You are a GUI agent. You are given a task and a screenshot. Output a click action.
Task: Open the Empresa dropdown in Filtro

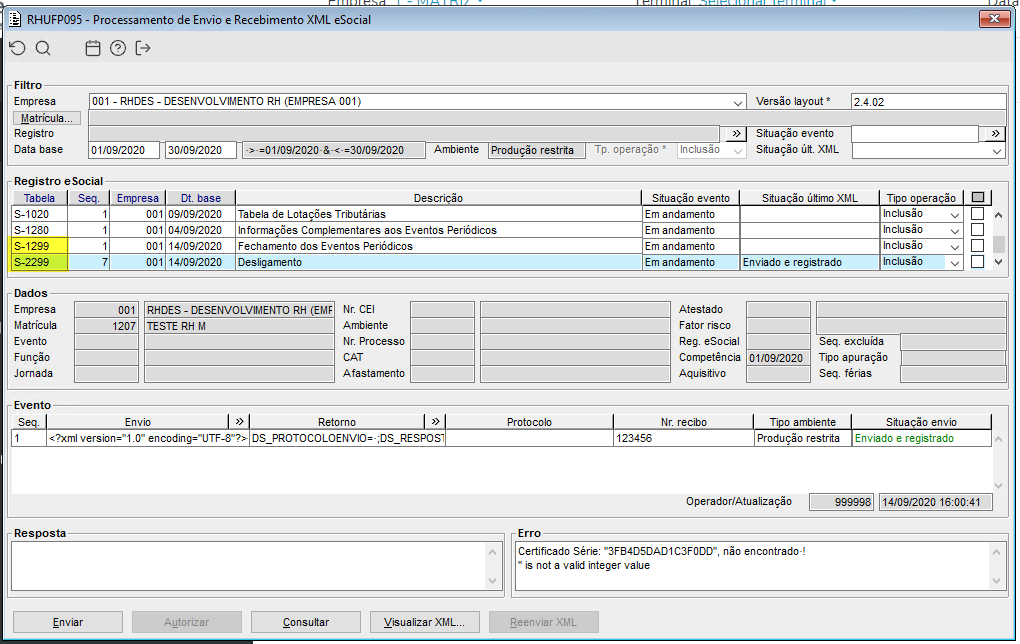point(738,102)
